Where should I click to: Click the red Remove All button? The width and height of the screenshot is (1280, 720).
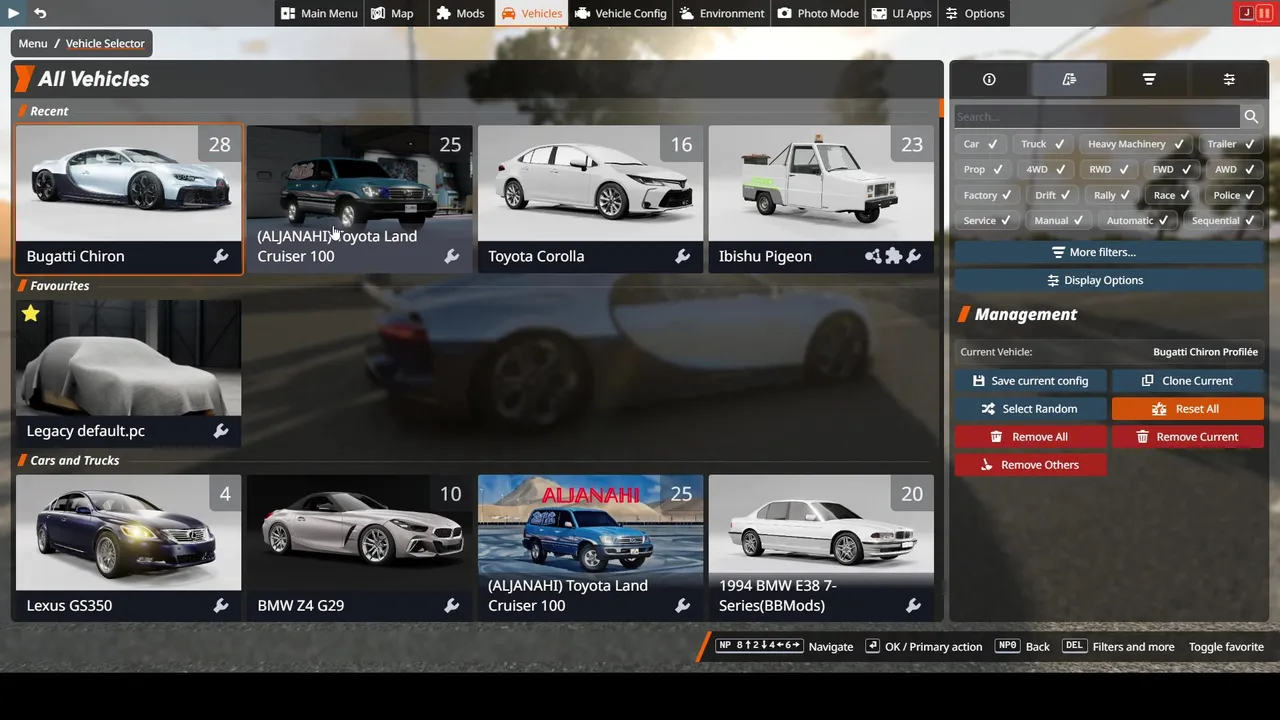pyautogui.click(x=1030, y=437)
